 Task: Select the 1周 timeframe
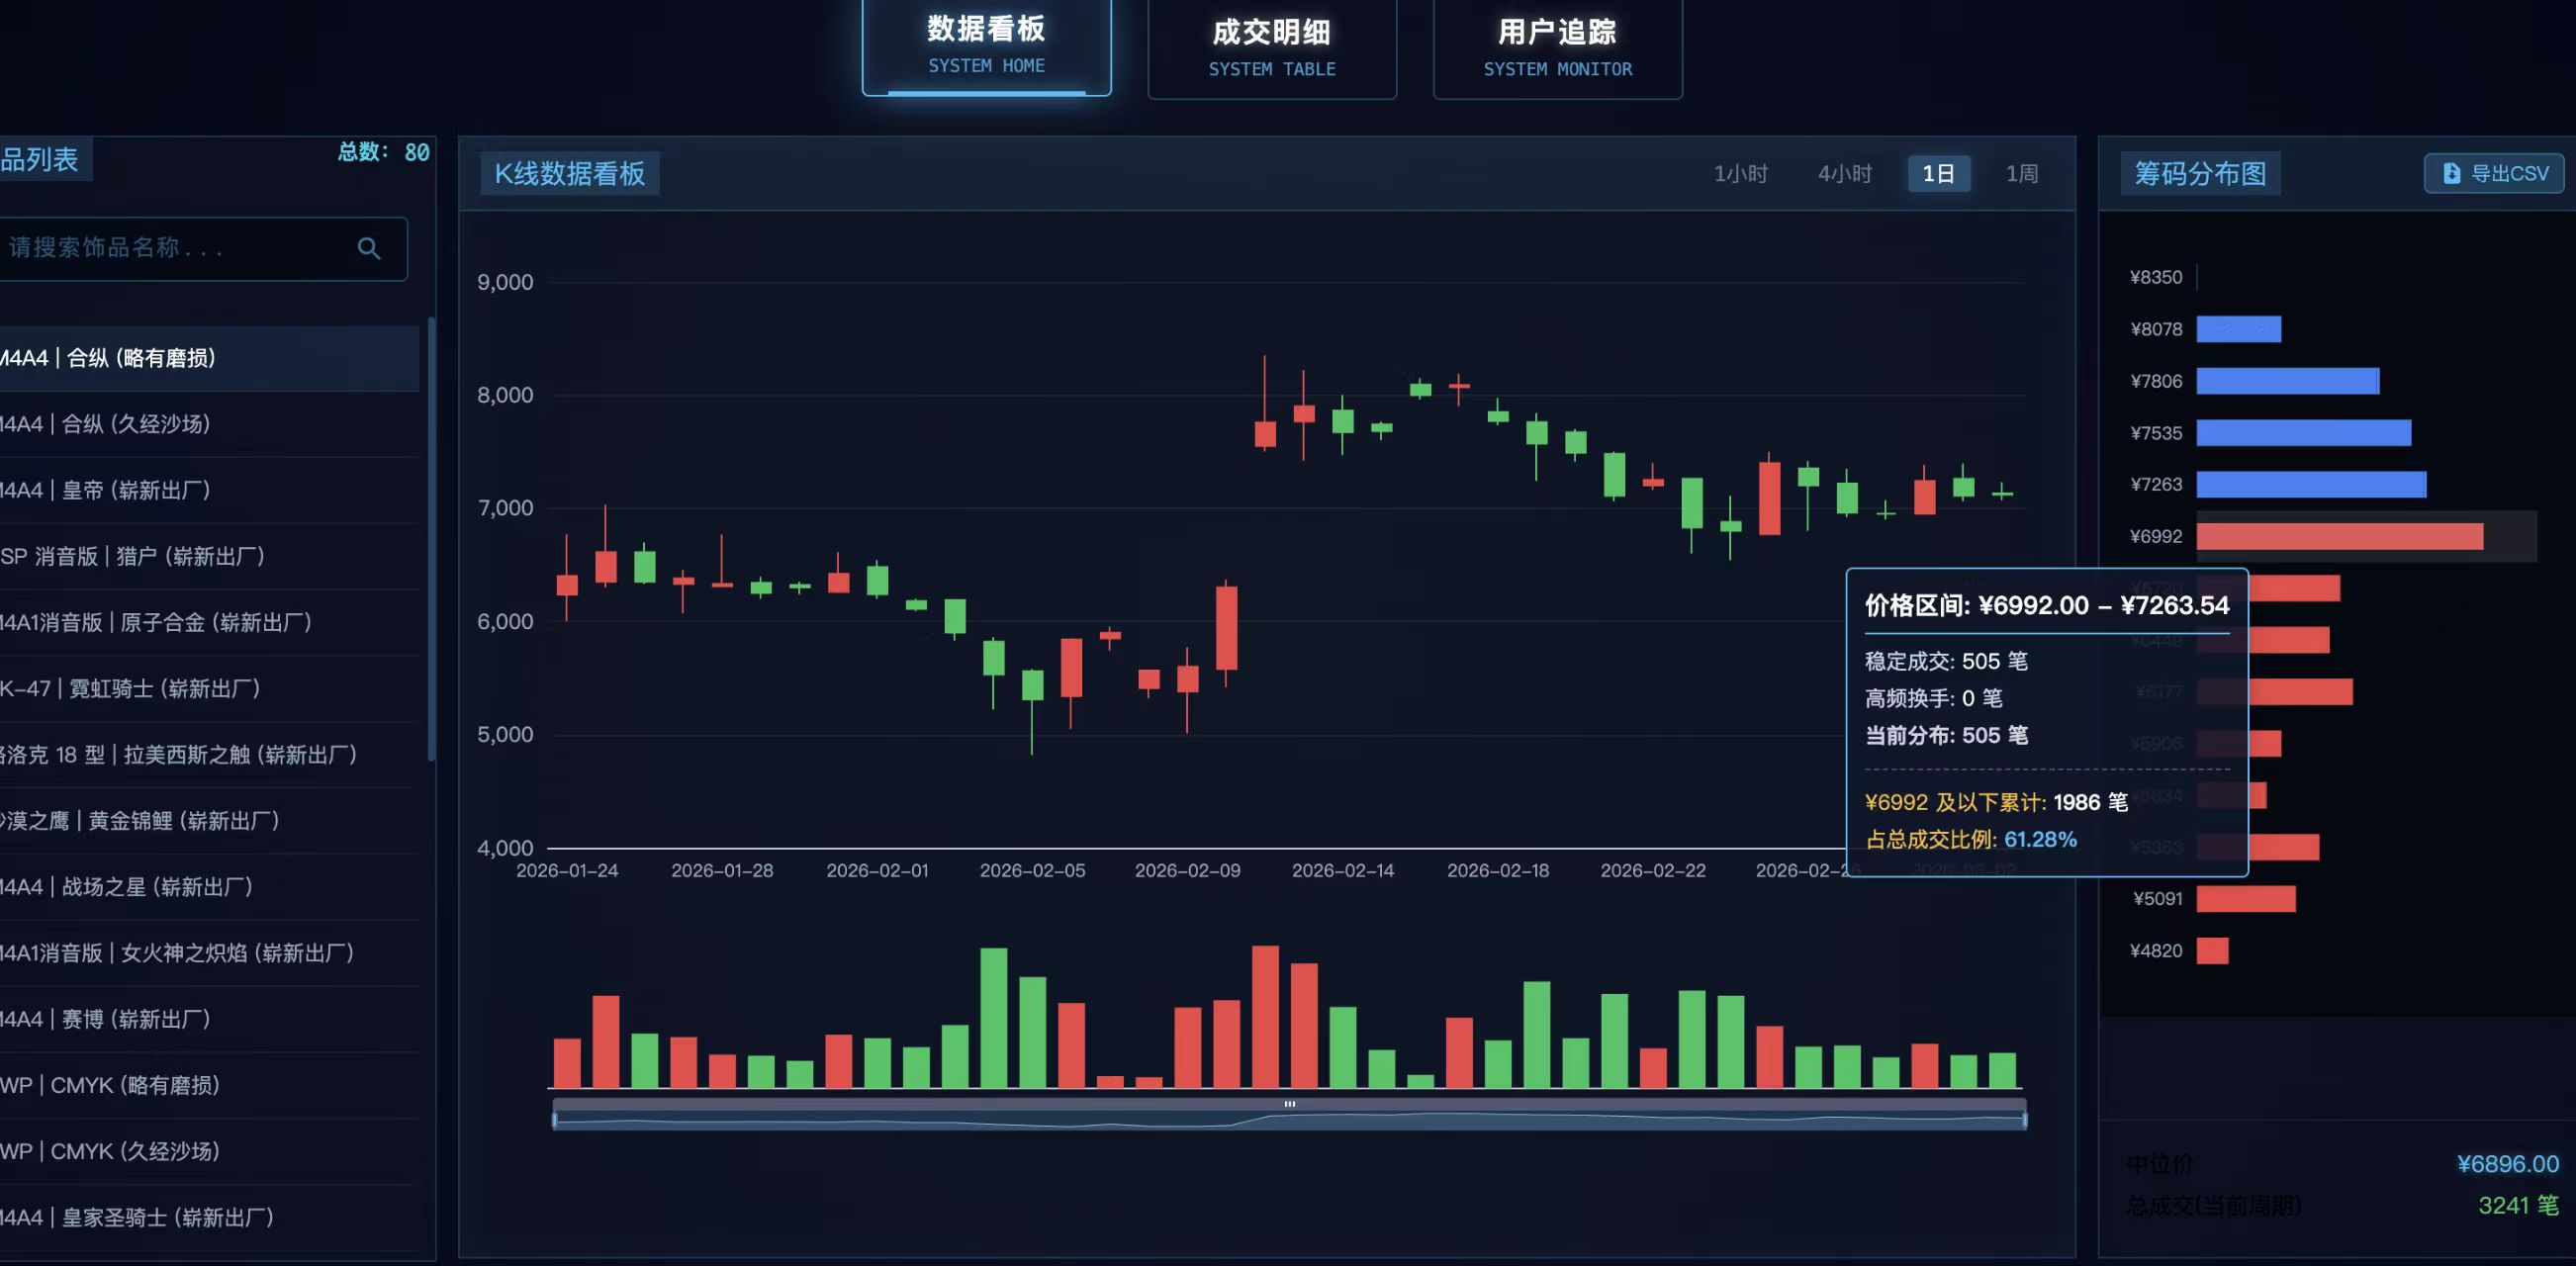(2022, 174)
